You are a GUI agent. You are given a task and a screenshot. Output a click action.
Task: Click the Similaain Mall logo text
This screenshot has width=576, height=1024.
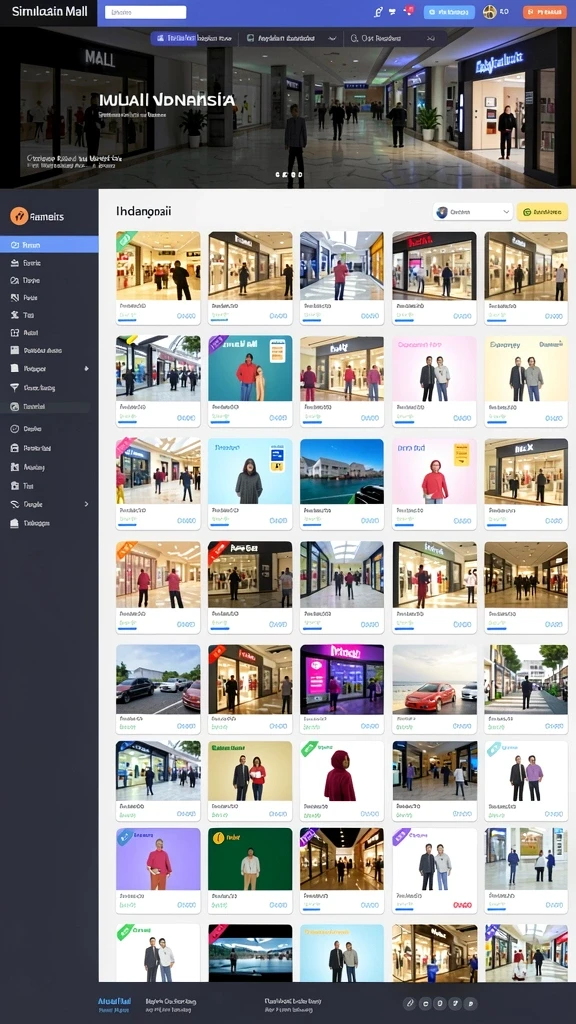pyautogui.click(x=50, y=12)
